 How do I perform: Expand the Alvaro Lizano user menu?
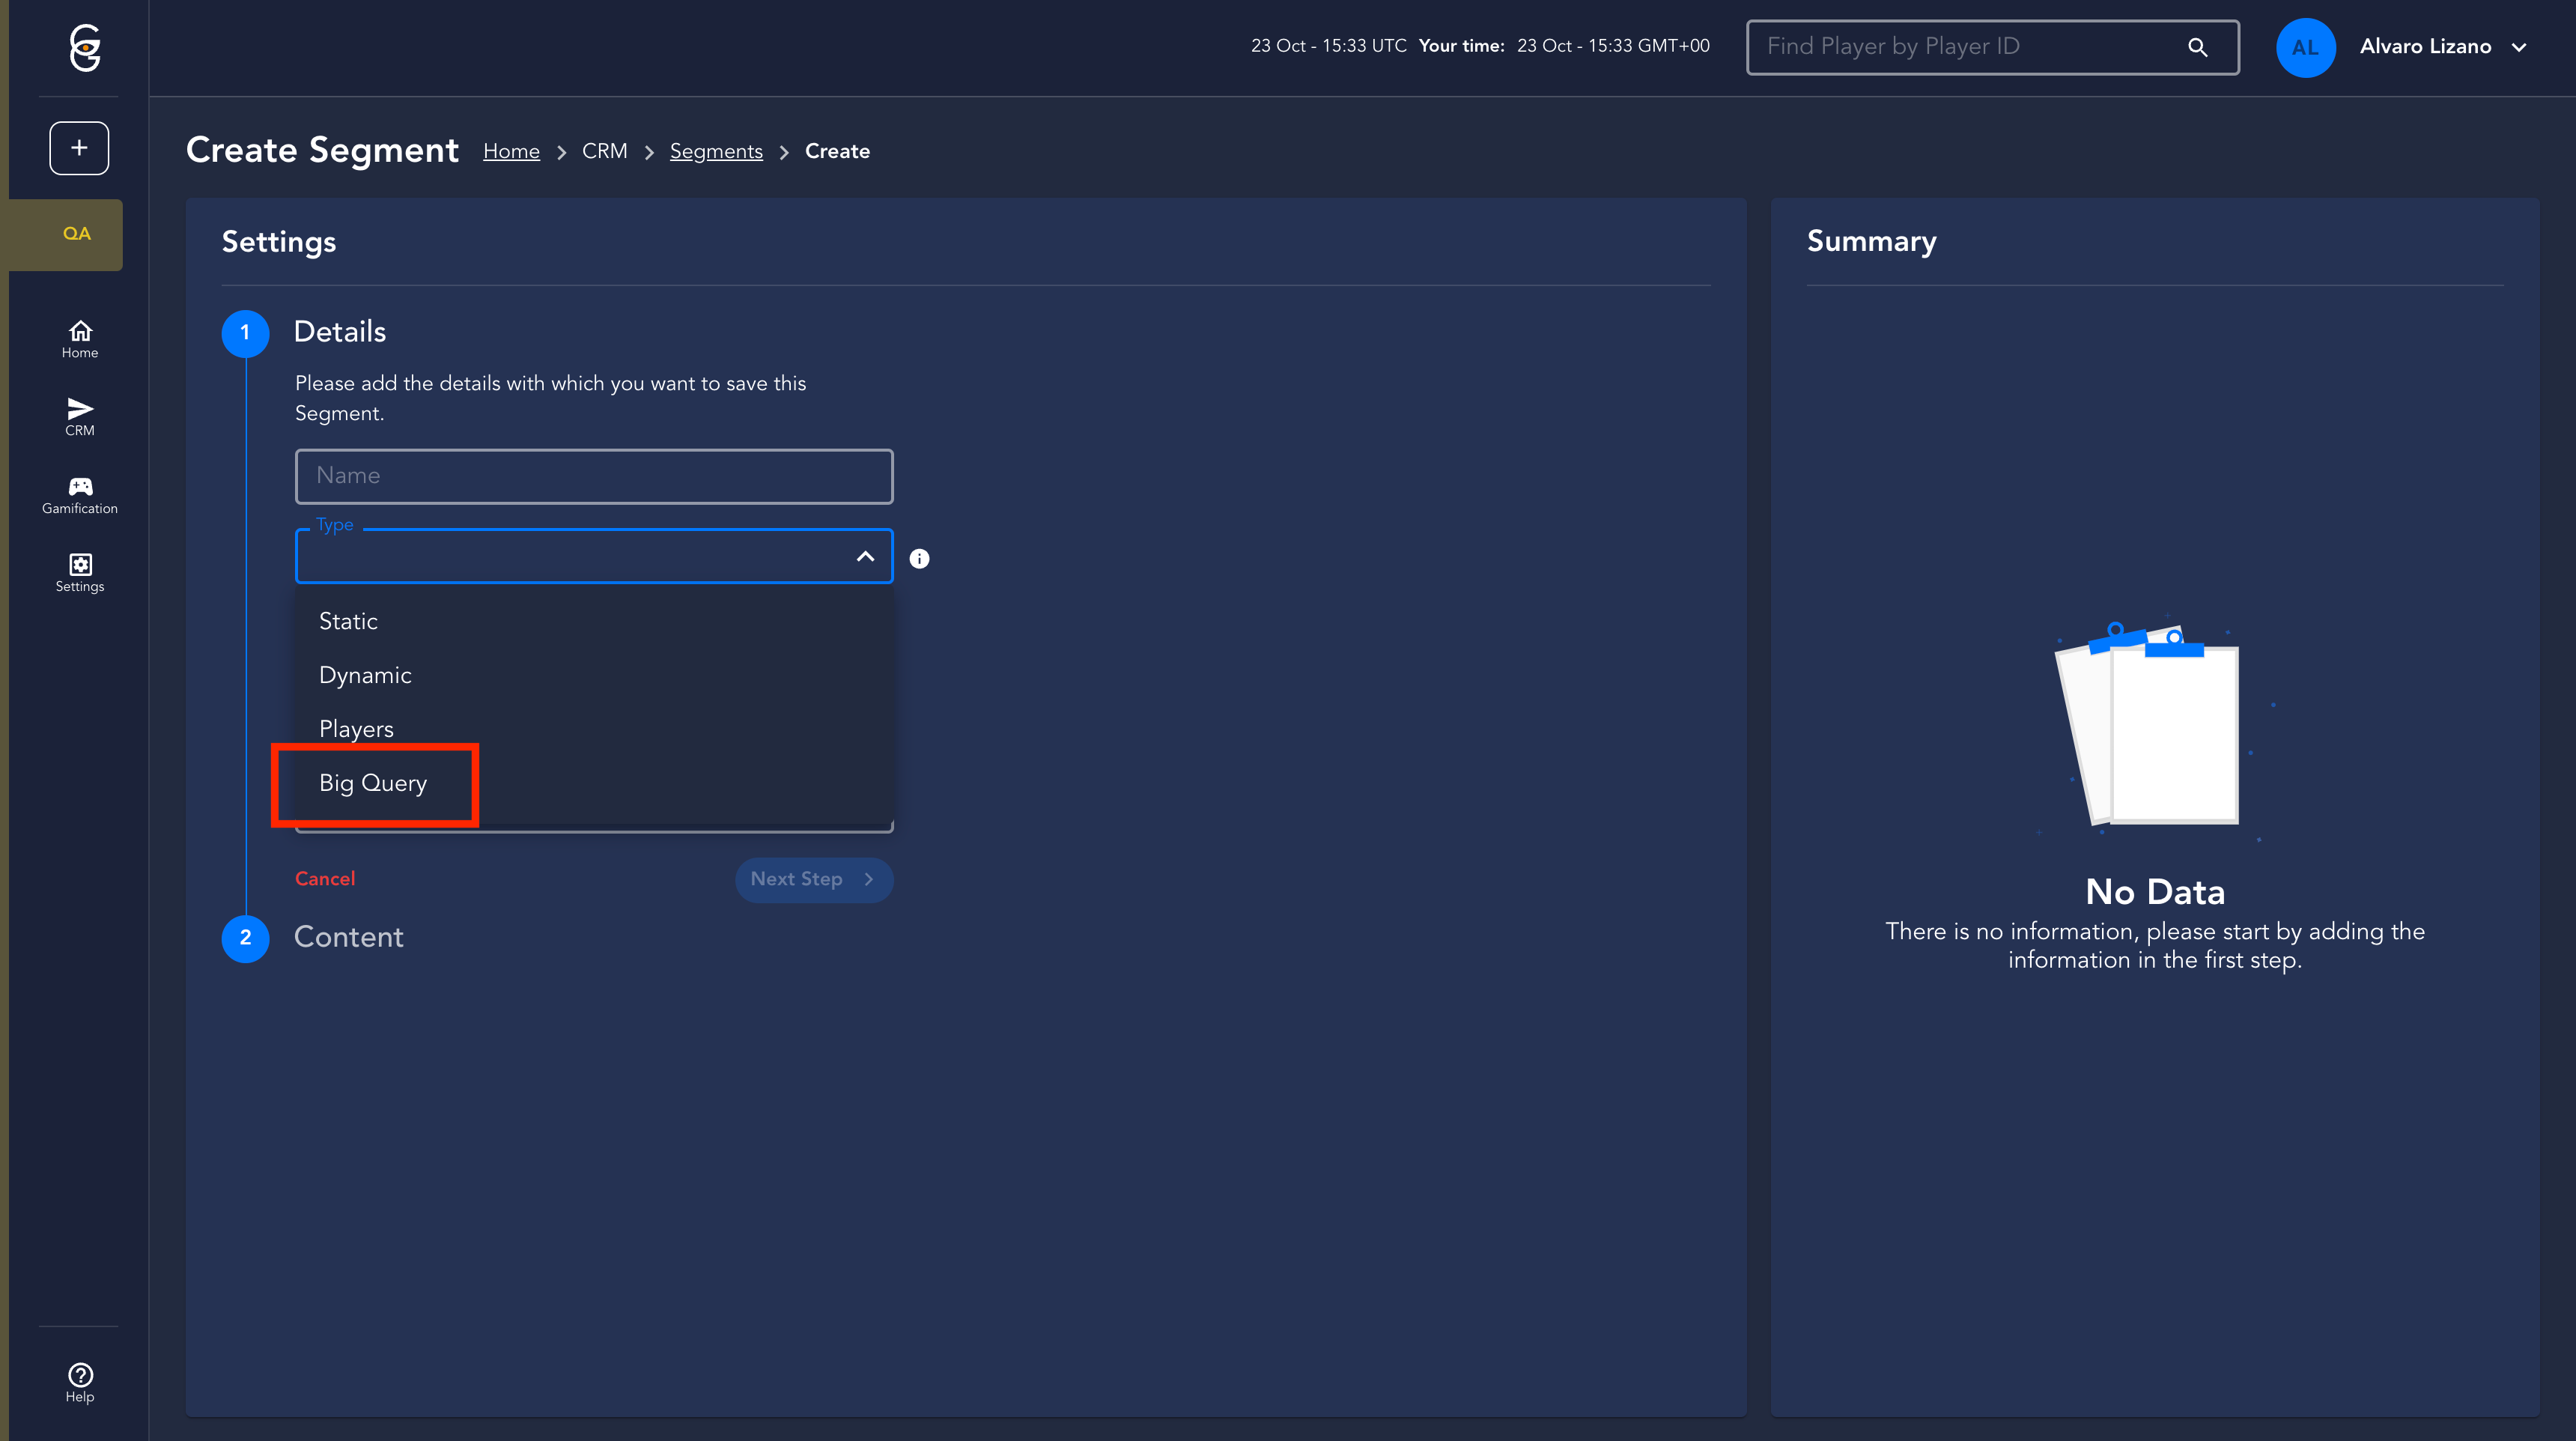[x=2518, y=47]
